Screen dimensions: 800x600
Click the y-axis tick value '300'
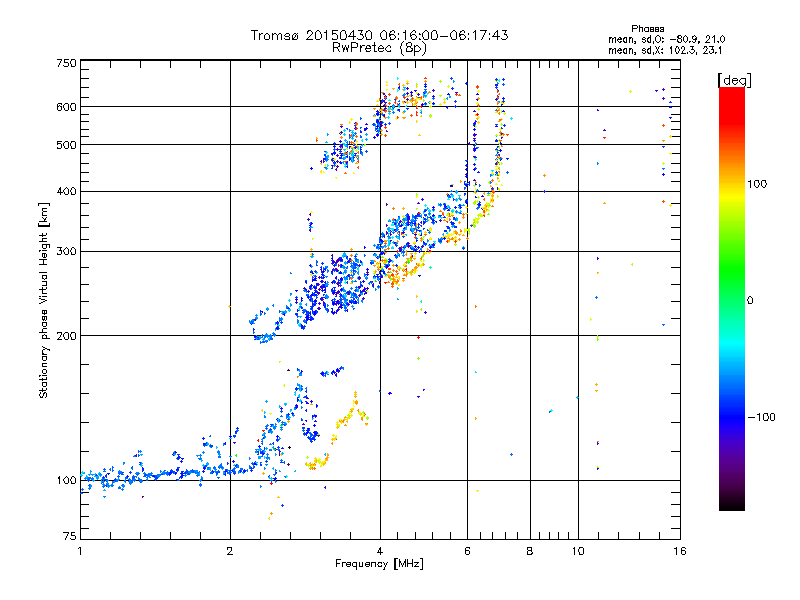(66, 252)
